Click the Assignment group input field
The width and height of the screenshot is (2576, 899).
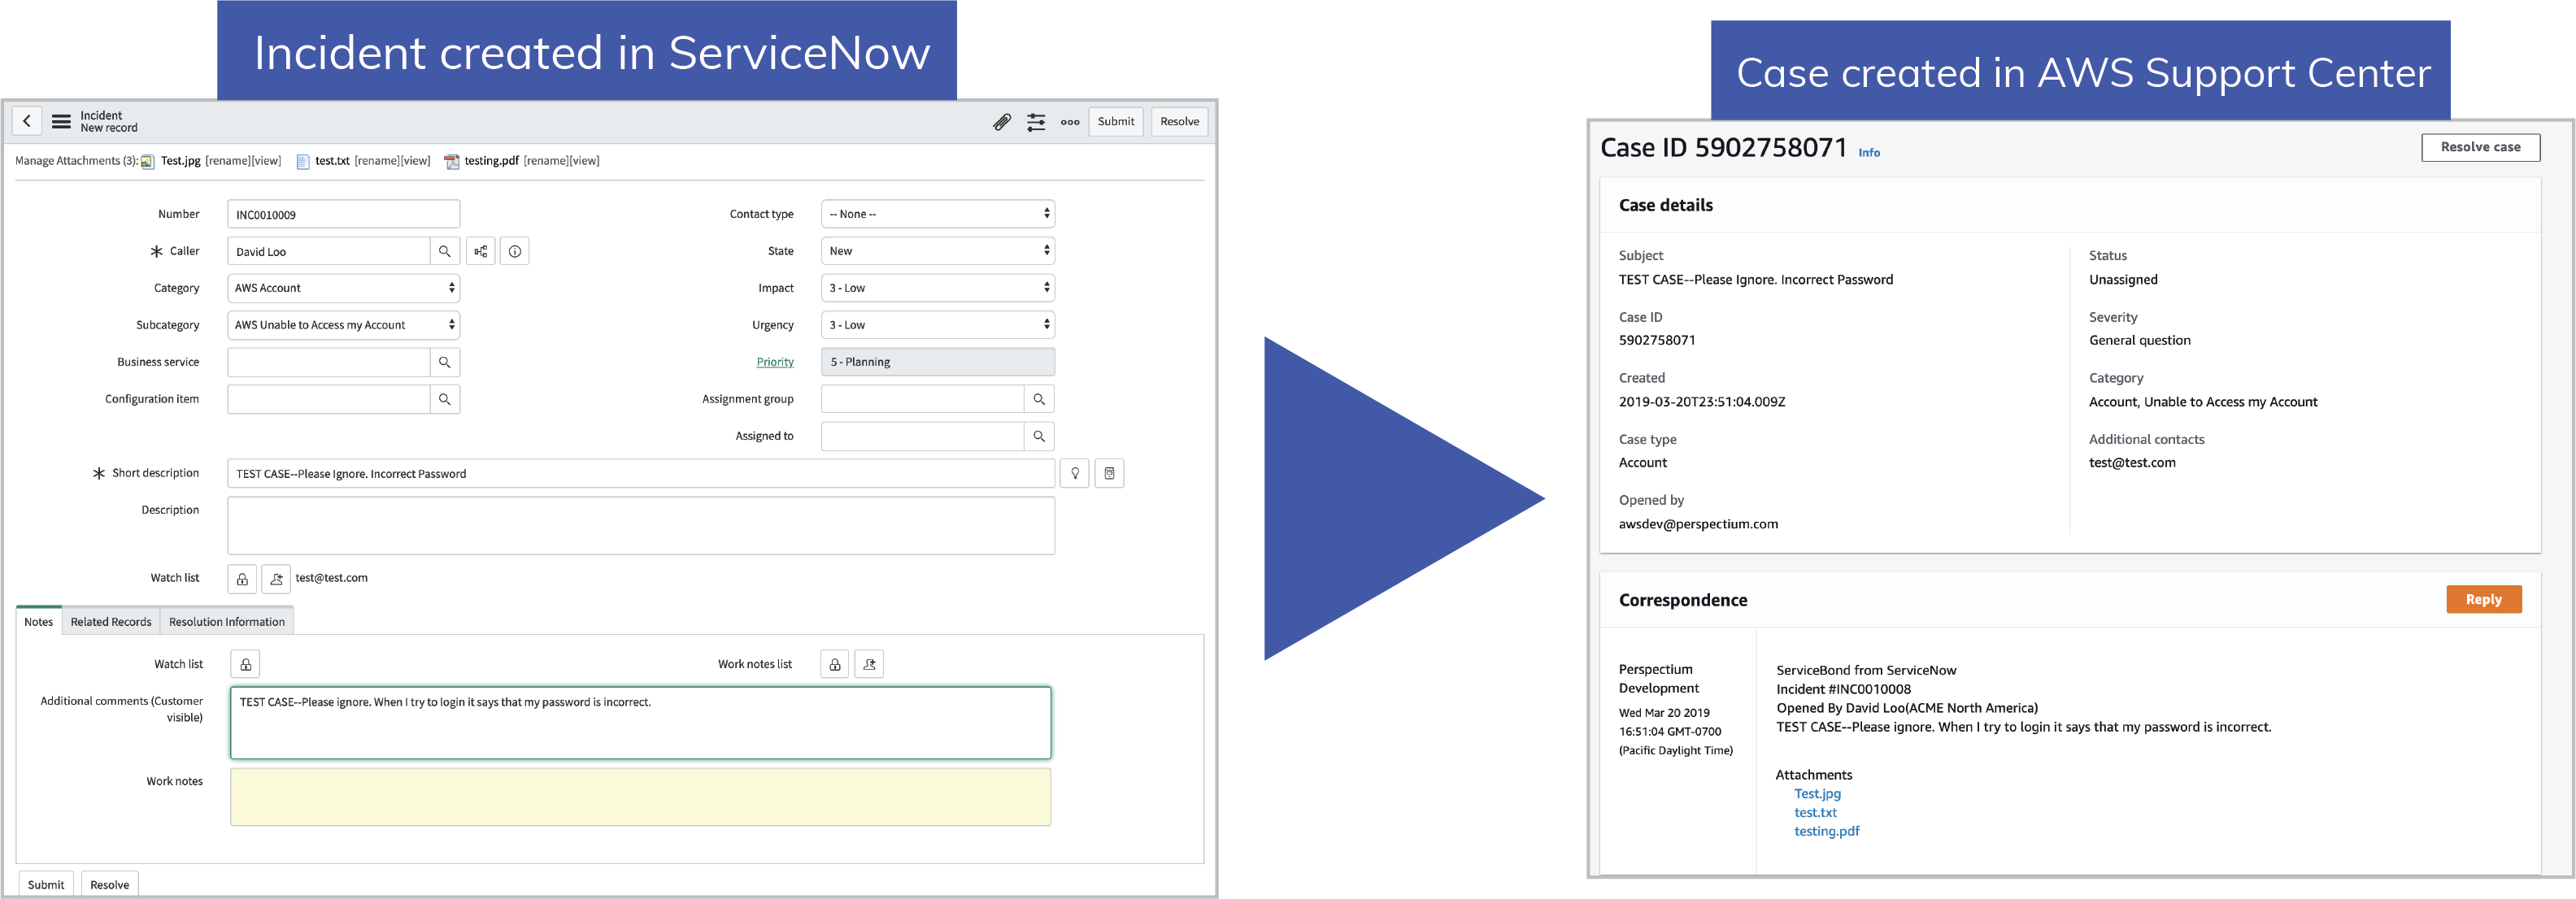923,399
